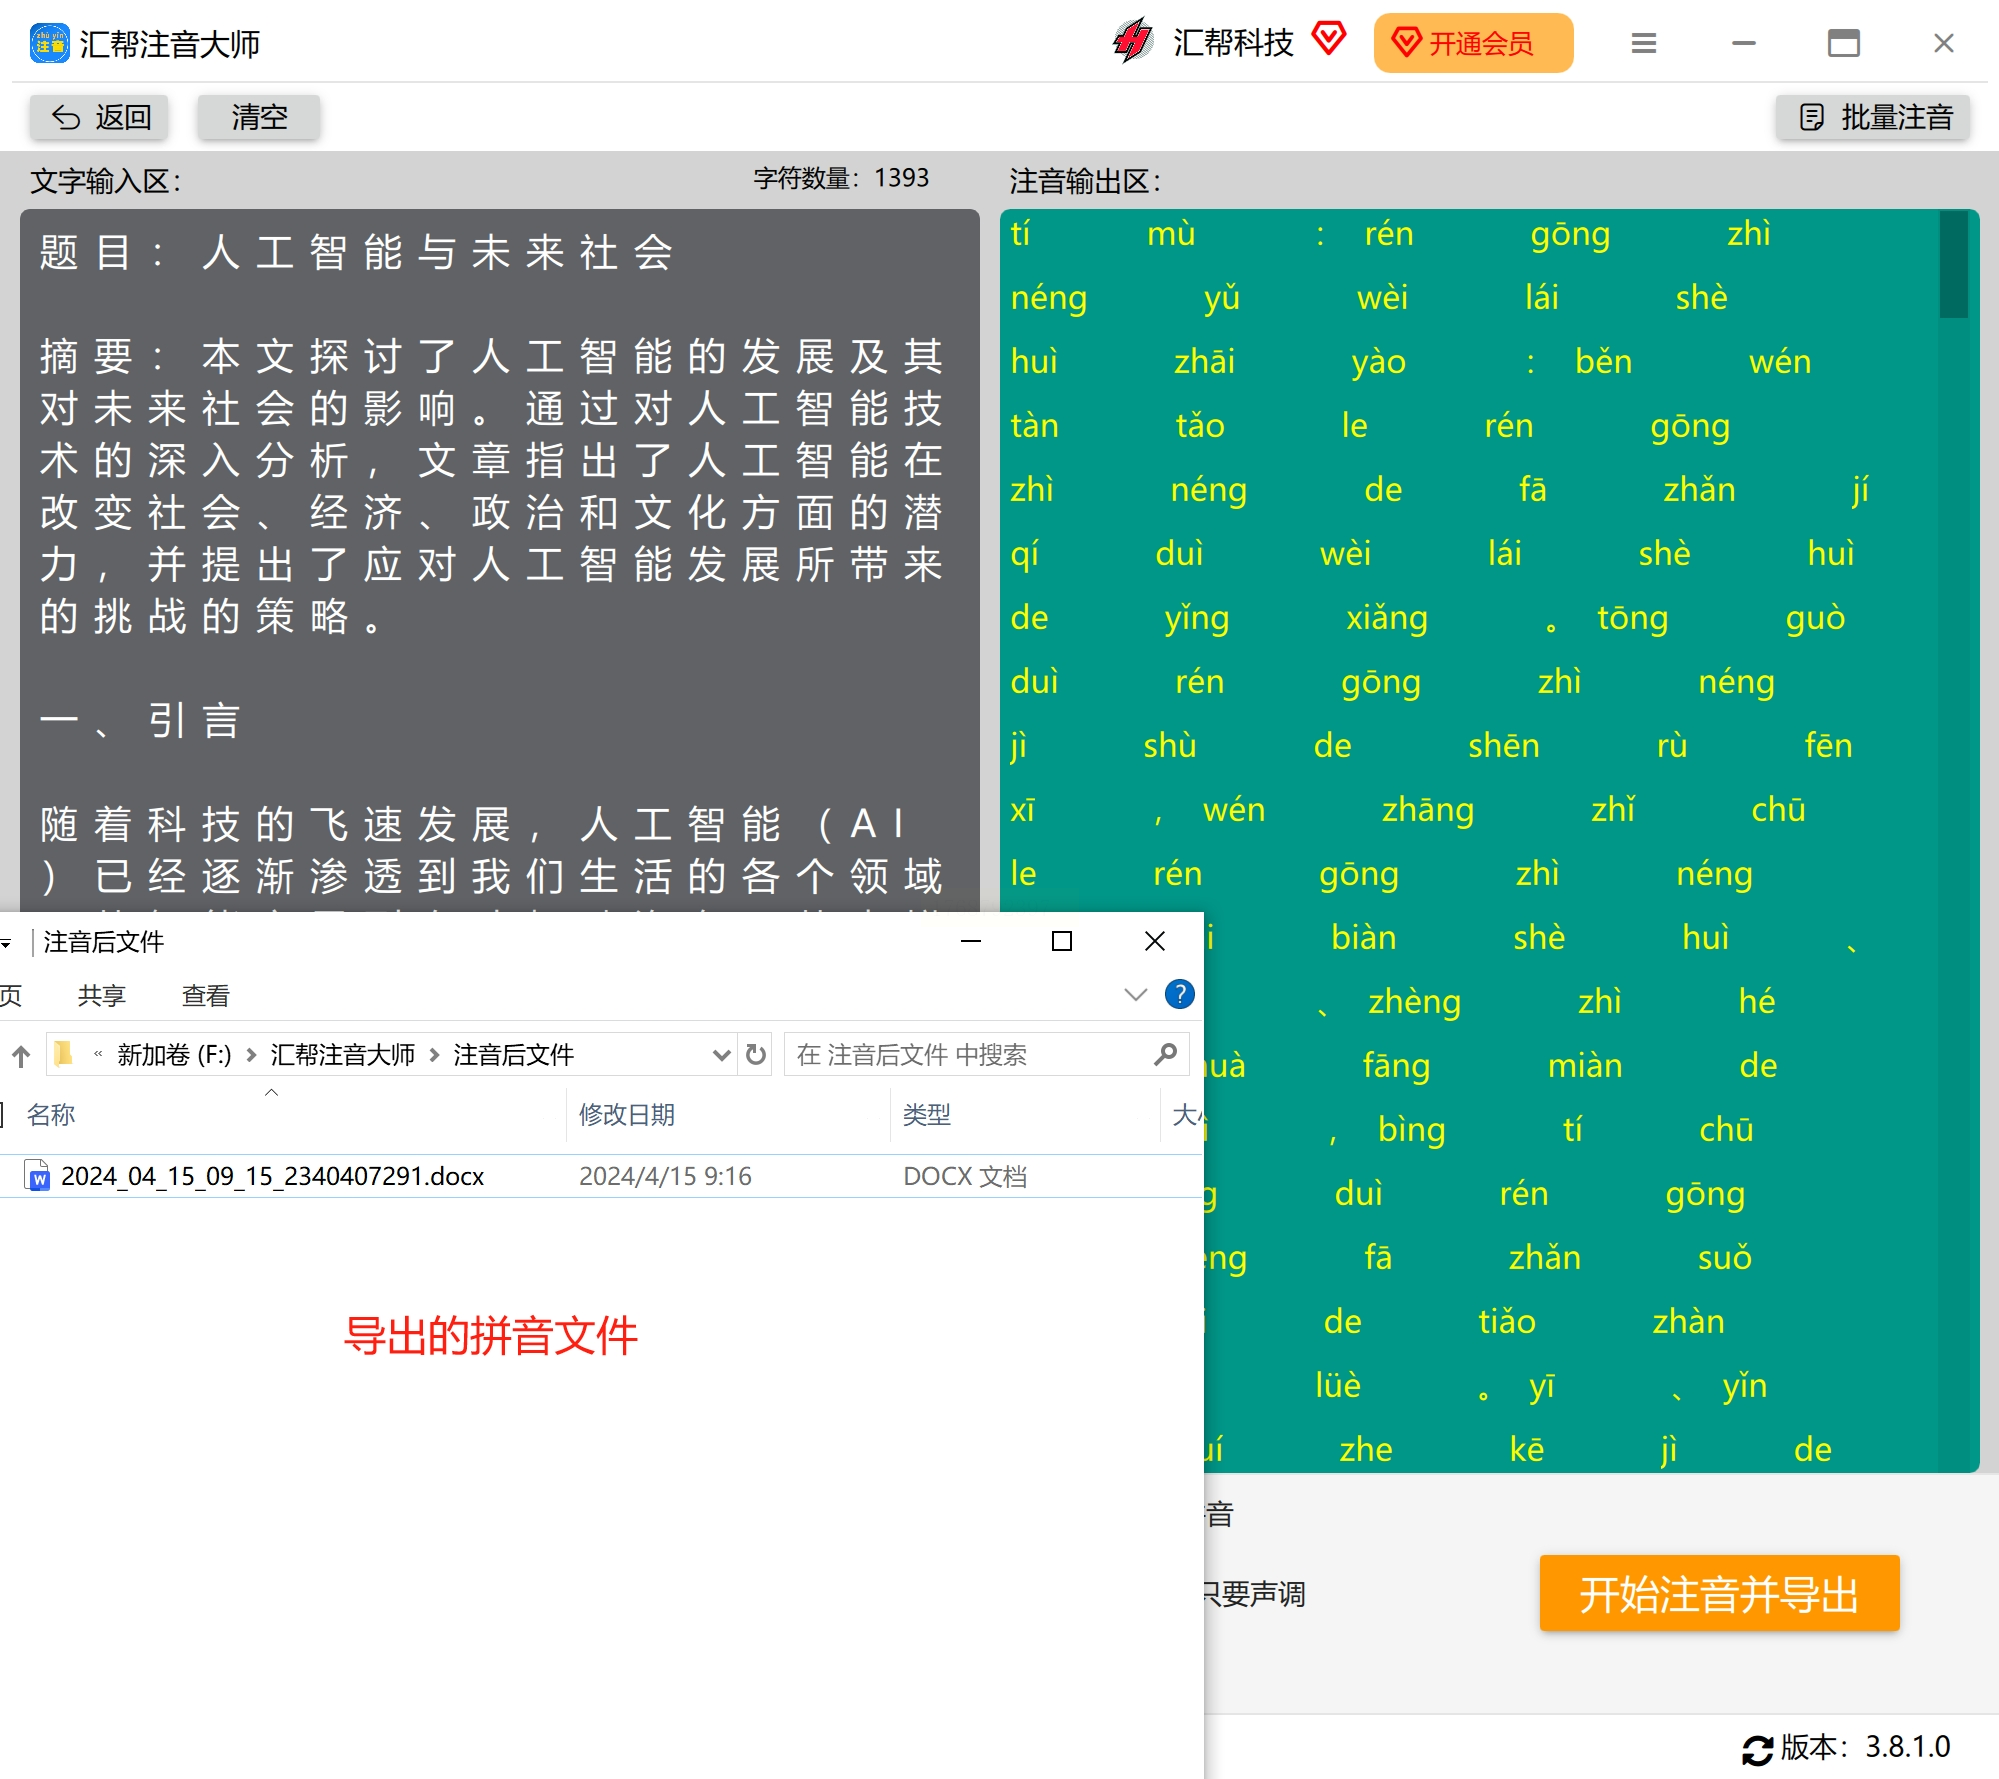This screenshot has width=1999, height=1779.
Task: Click the version update refresh icon
Action: pyautogui.click(x=1757, y=1749)
